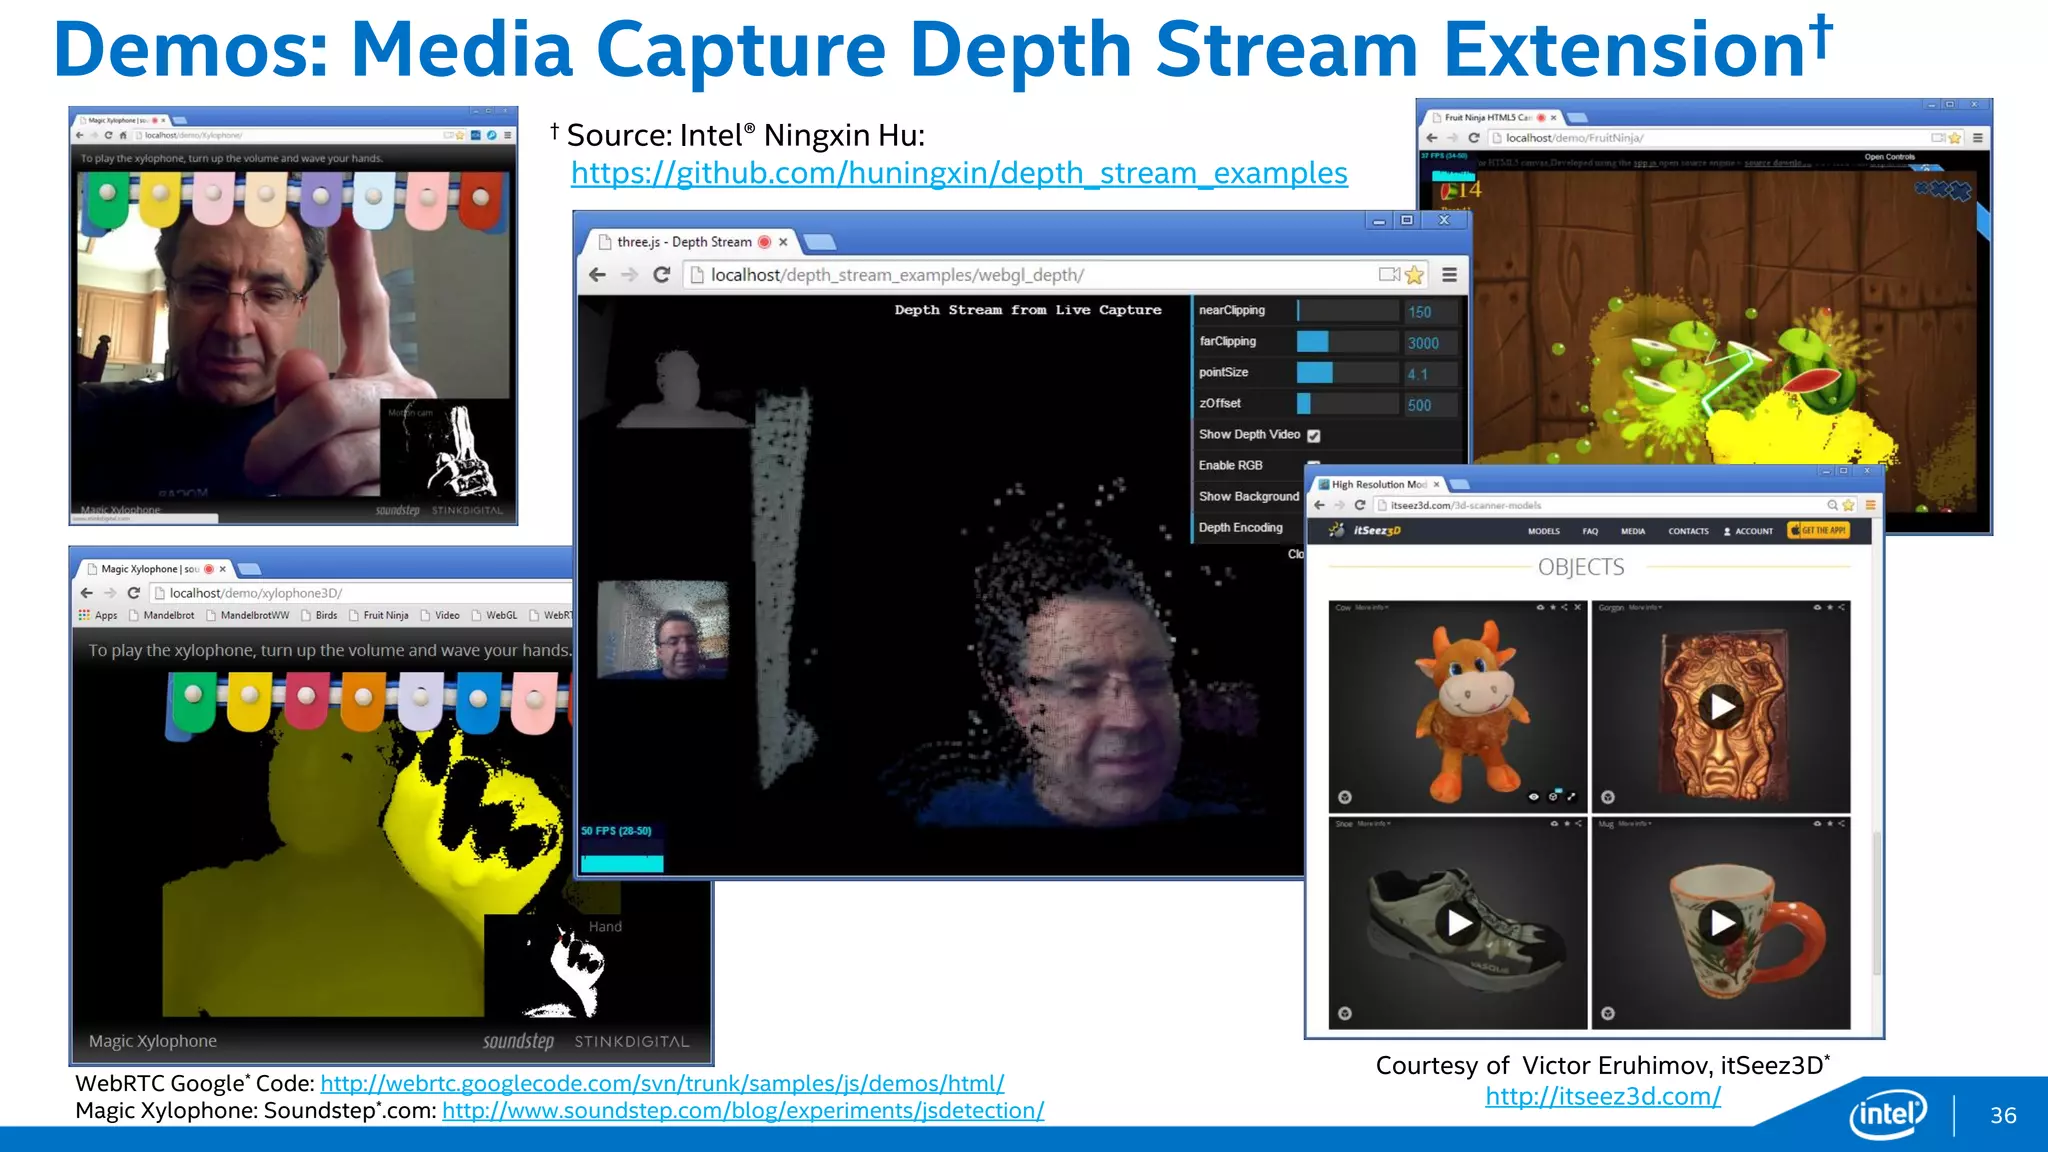Open CONTACTS menu on itSeez3D site
The image size is (2048, 1152).
click(1688, 531)
